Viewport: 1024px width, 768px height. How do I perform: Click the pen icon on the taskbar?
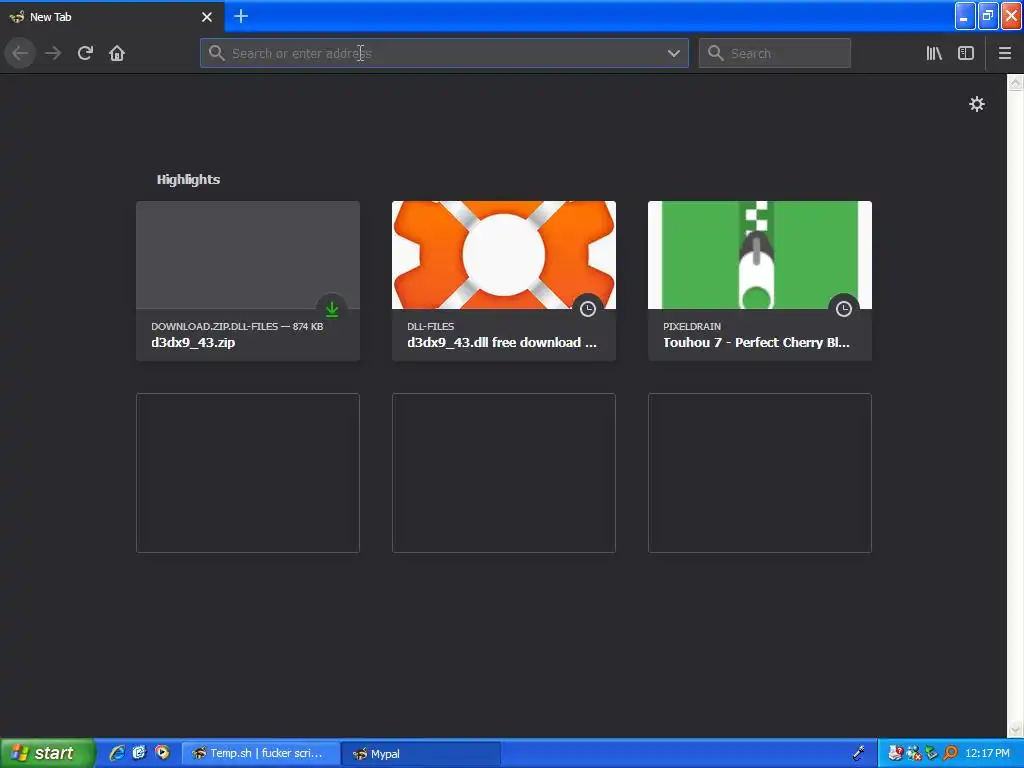pos(859,753)
